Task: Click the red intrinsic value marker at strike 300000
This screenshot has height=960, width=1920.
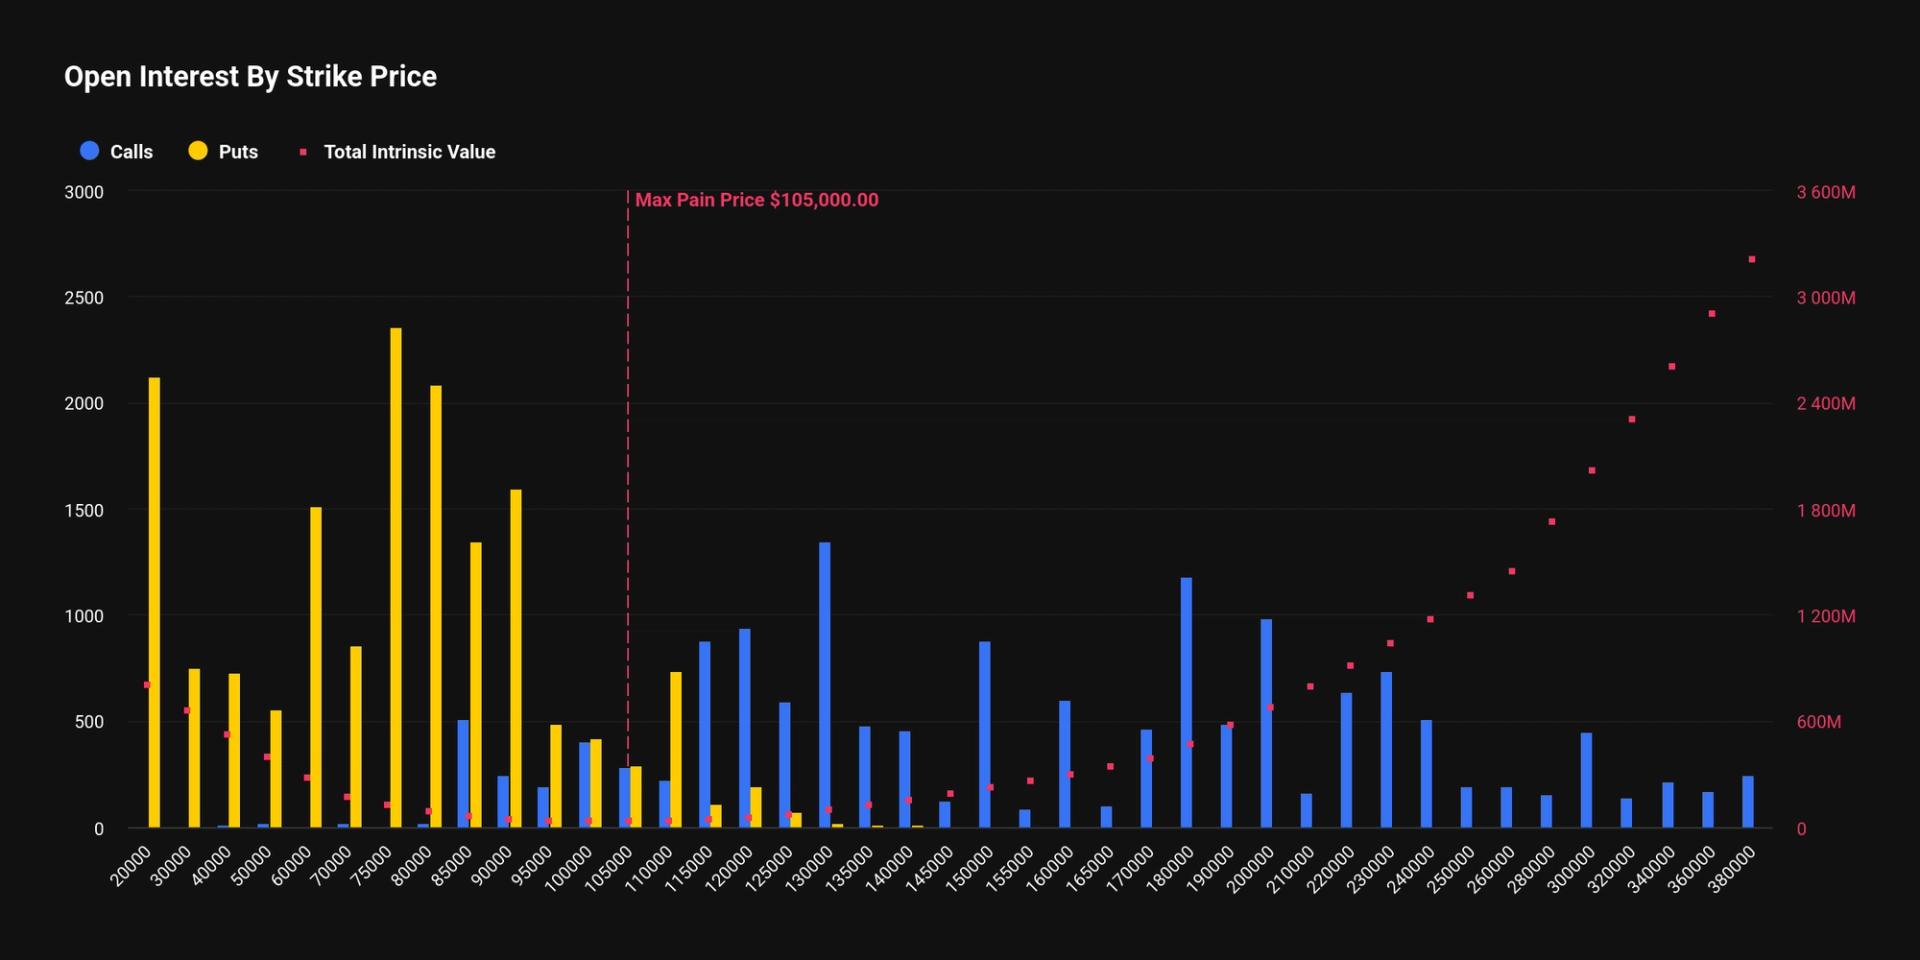Action: (x=1592, y=470)
